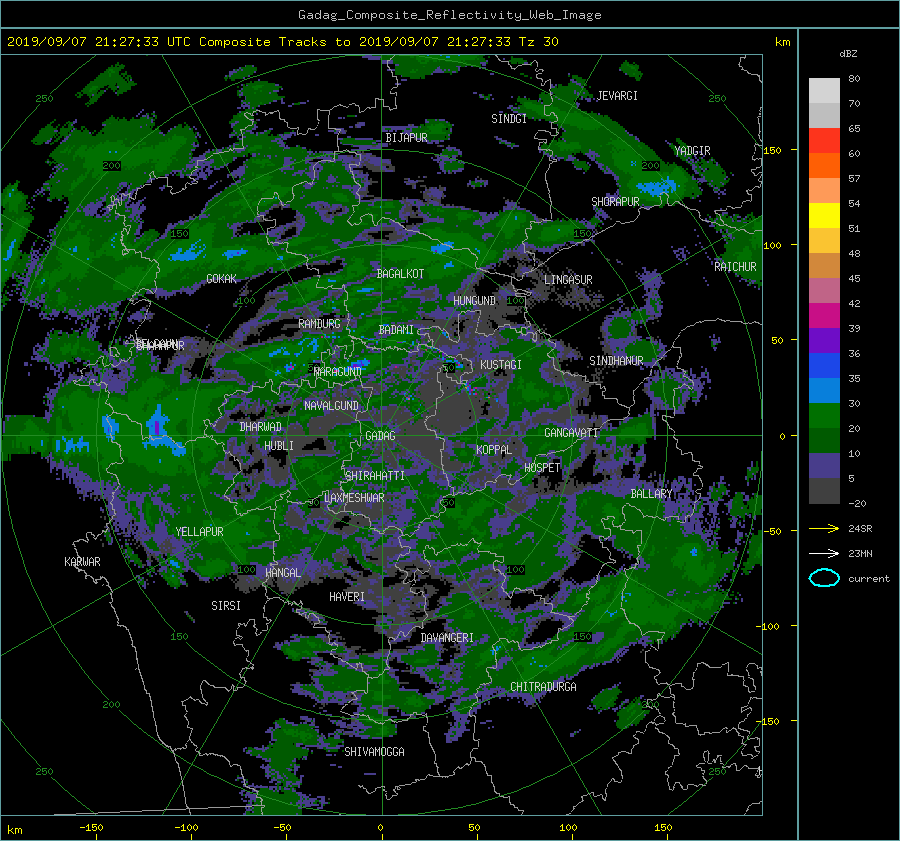Image resolution: width=900 pixels, height=841 pixels.
Task: Click the KARWAR city label
Action: click(82, 561)
